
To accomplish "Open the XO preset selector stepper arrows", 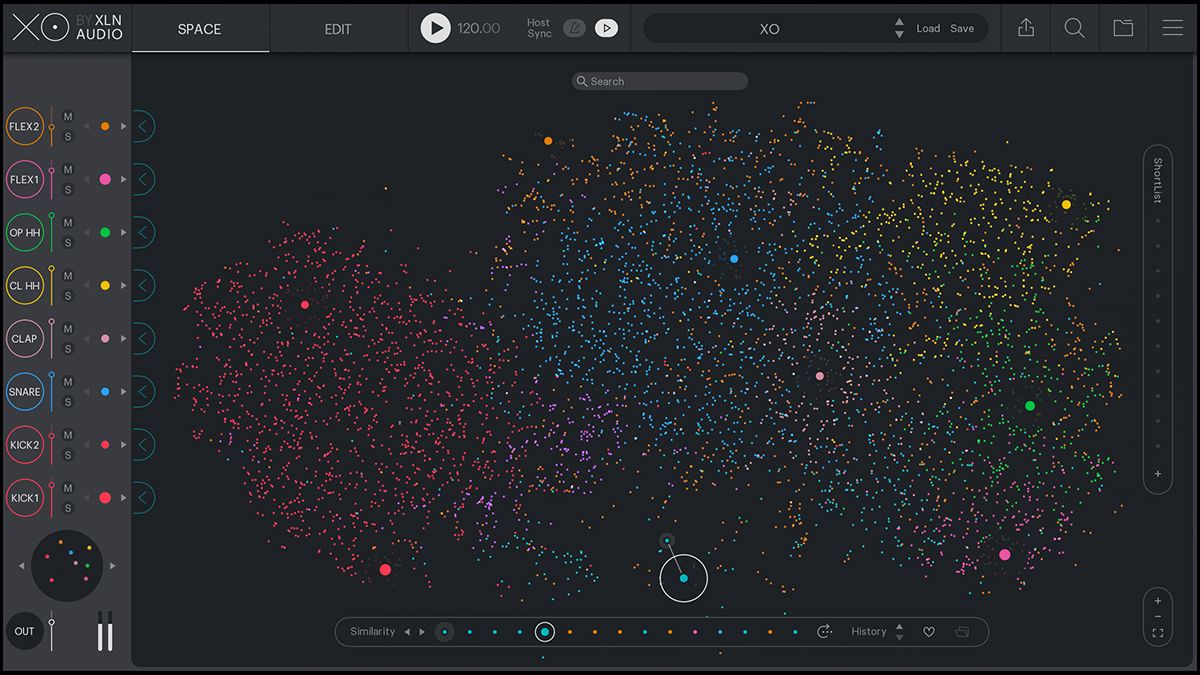I will pyautogui.click(x=898, y=27).
